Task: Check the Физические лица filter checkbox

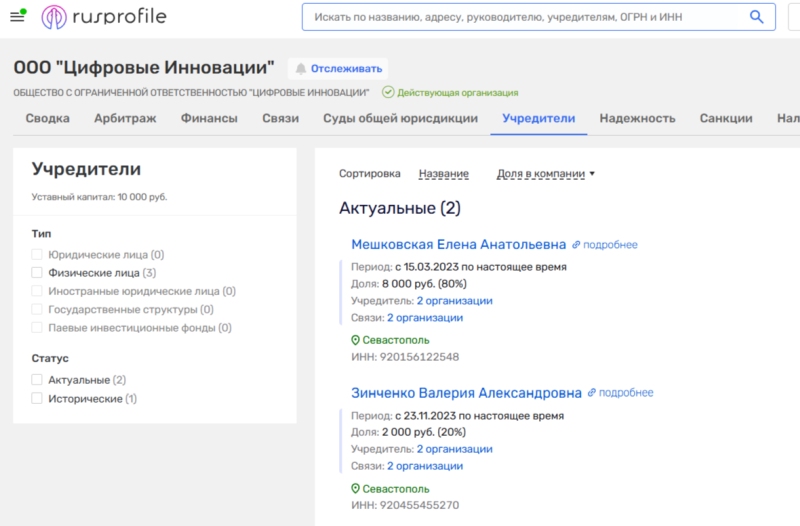Action: (37, 272)
